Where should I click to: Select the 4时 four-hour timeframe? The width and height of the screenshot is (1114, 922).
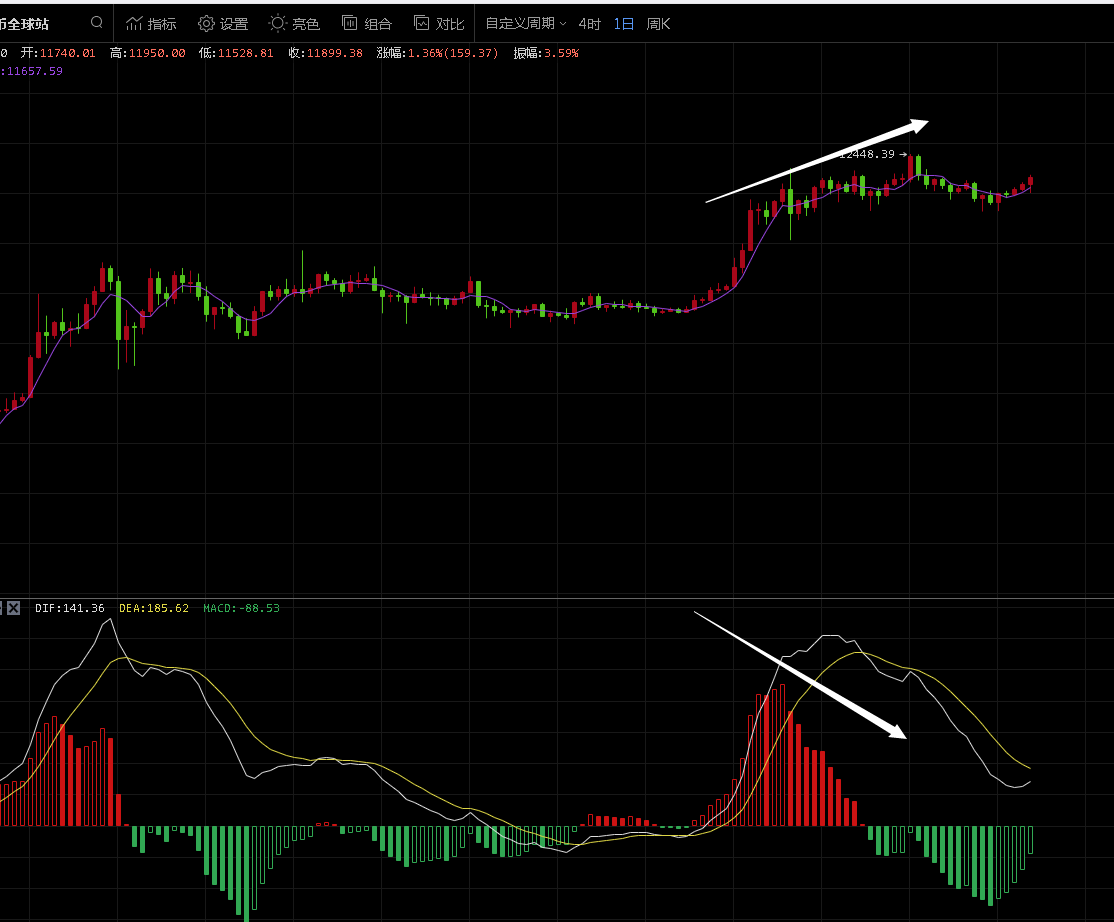click(x=590, y=23)
